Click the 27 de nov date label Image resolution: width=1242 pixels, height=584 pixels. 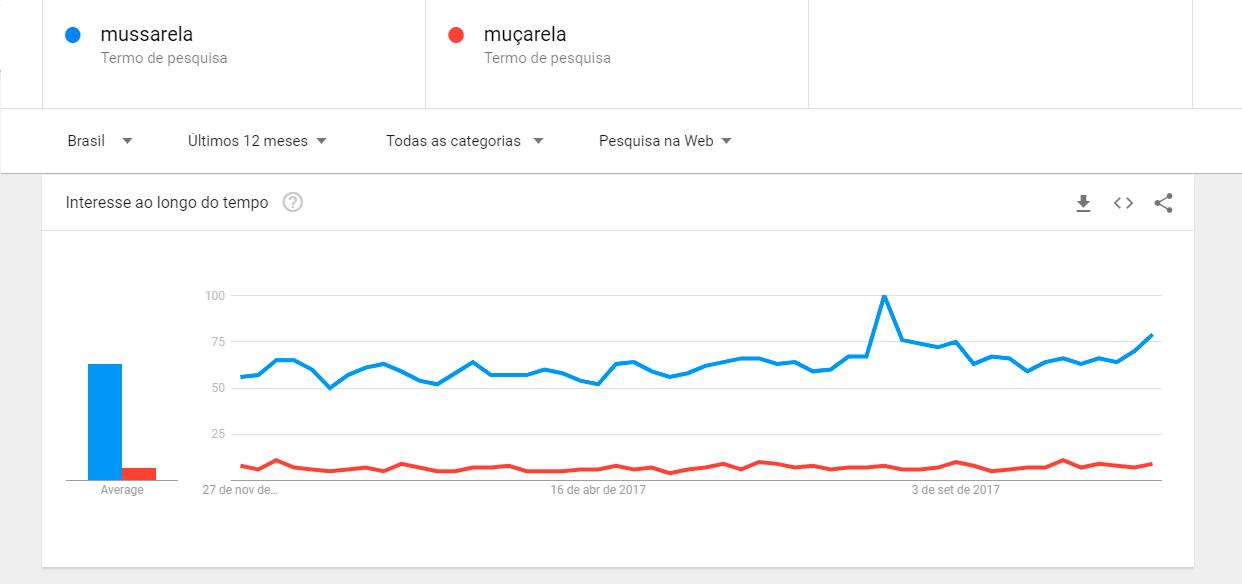[240, 490]
